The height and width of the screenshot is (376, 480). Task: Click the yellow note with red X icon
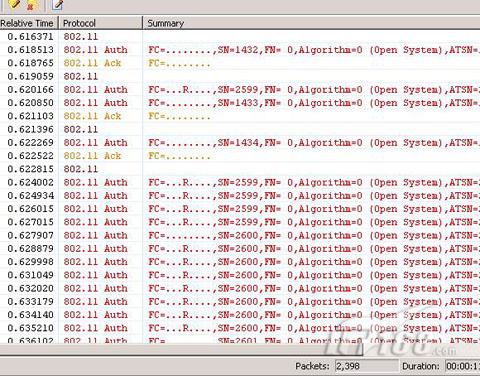(x=31, y=5)
